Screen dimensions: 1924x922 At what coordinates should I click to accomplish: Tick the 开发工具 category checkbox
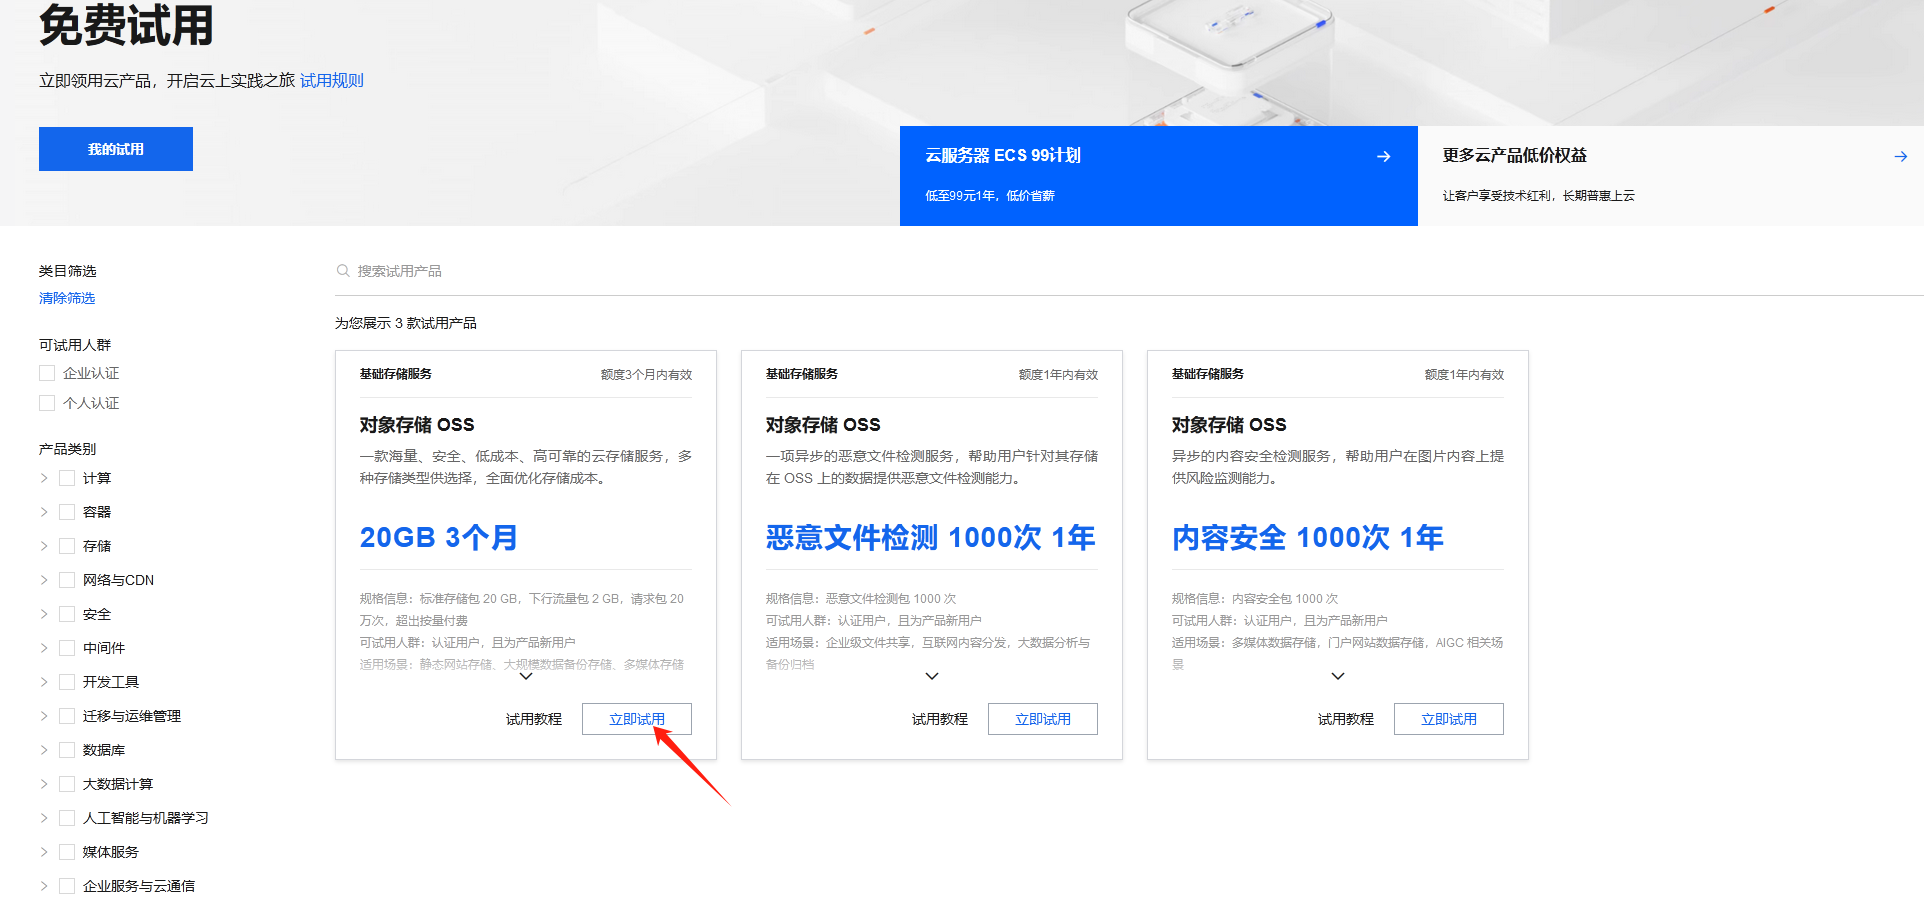click(67, 682)
